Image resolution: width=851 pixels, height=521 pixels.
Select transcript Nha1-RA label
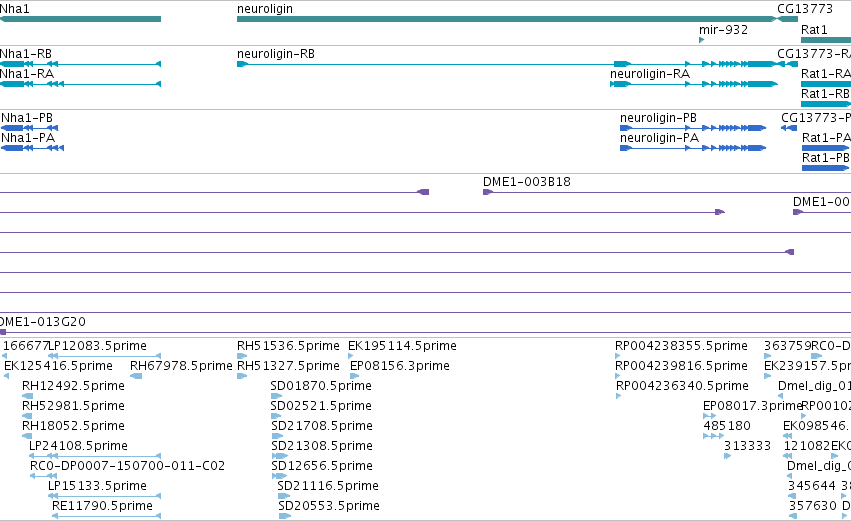click(27, 74)
